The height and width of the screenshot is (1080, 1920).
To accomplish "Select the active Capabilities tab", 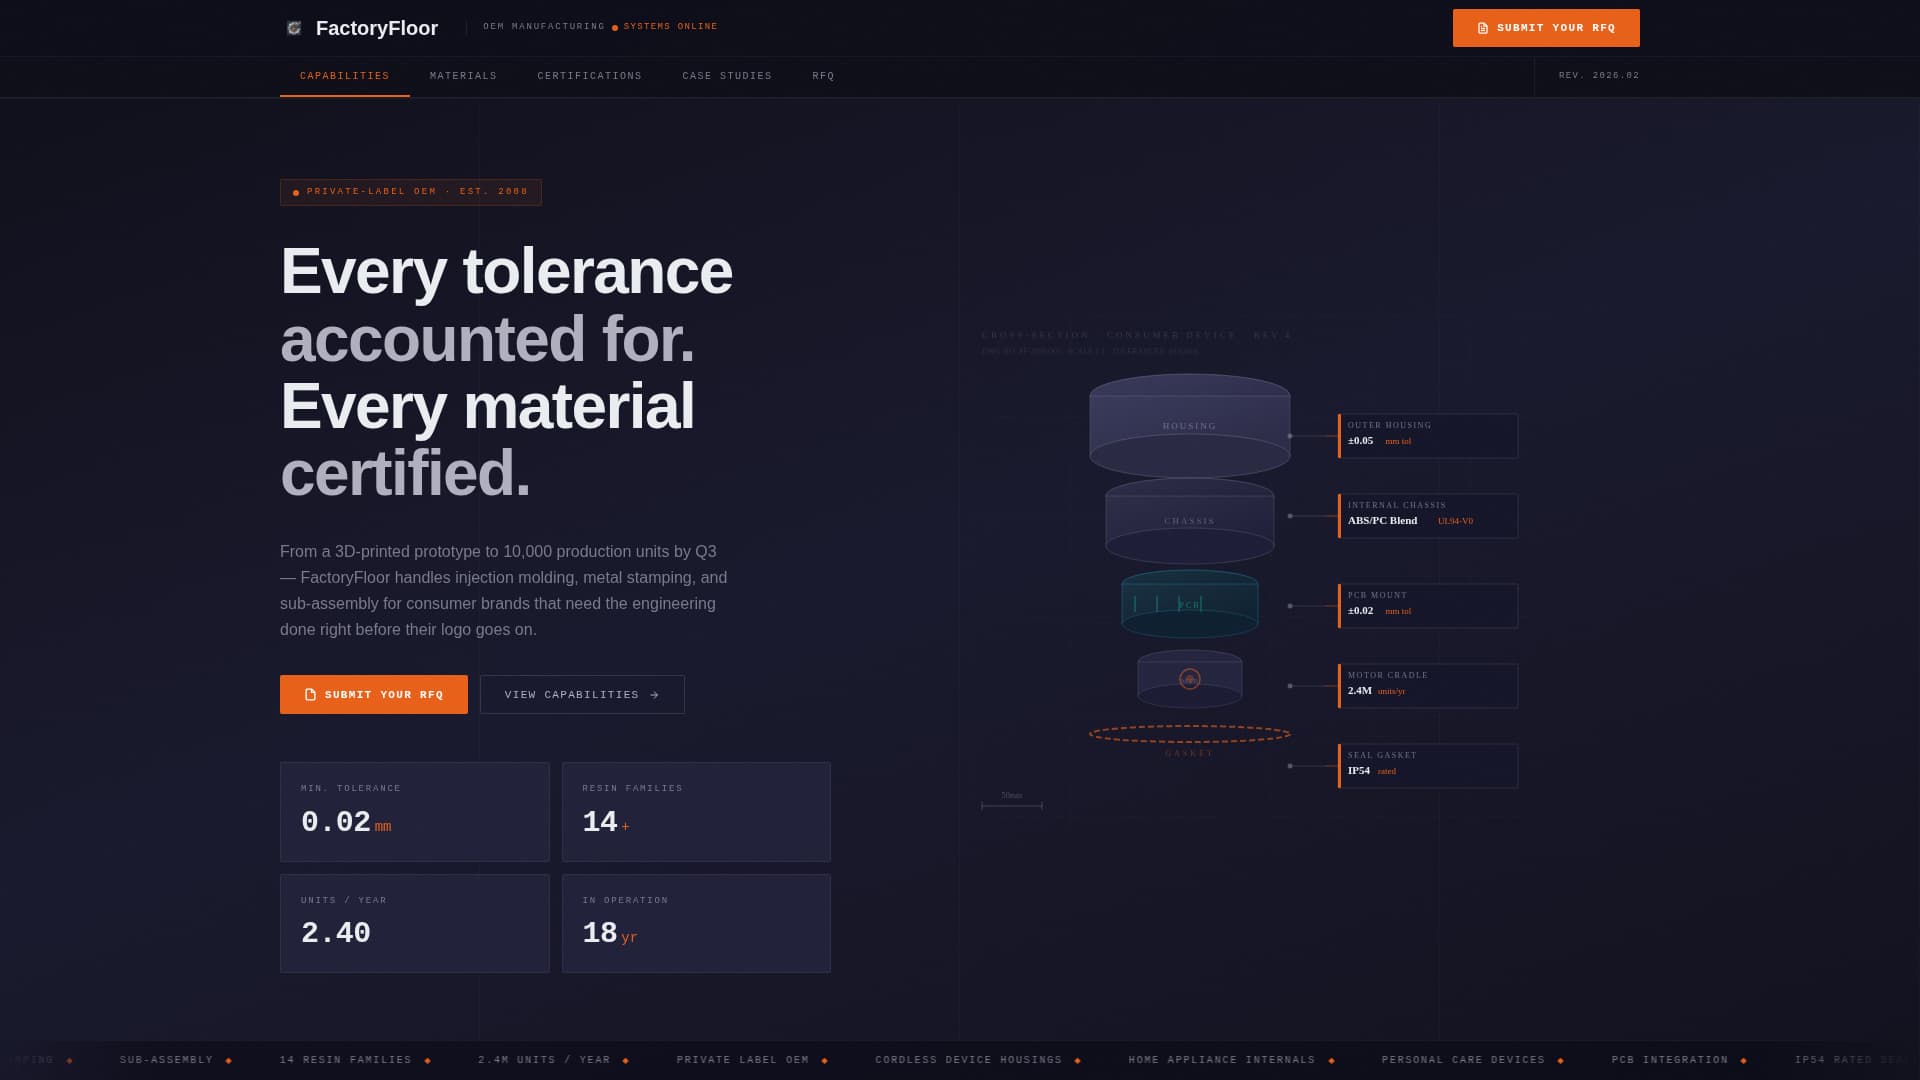I will 344,76.
